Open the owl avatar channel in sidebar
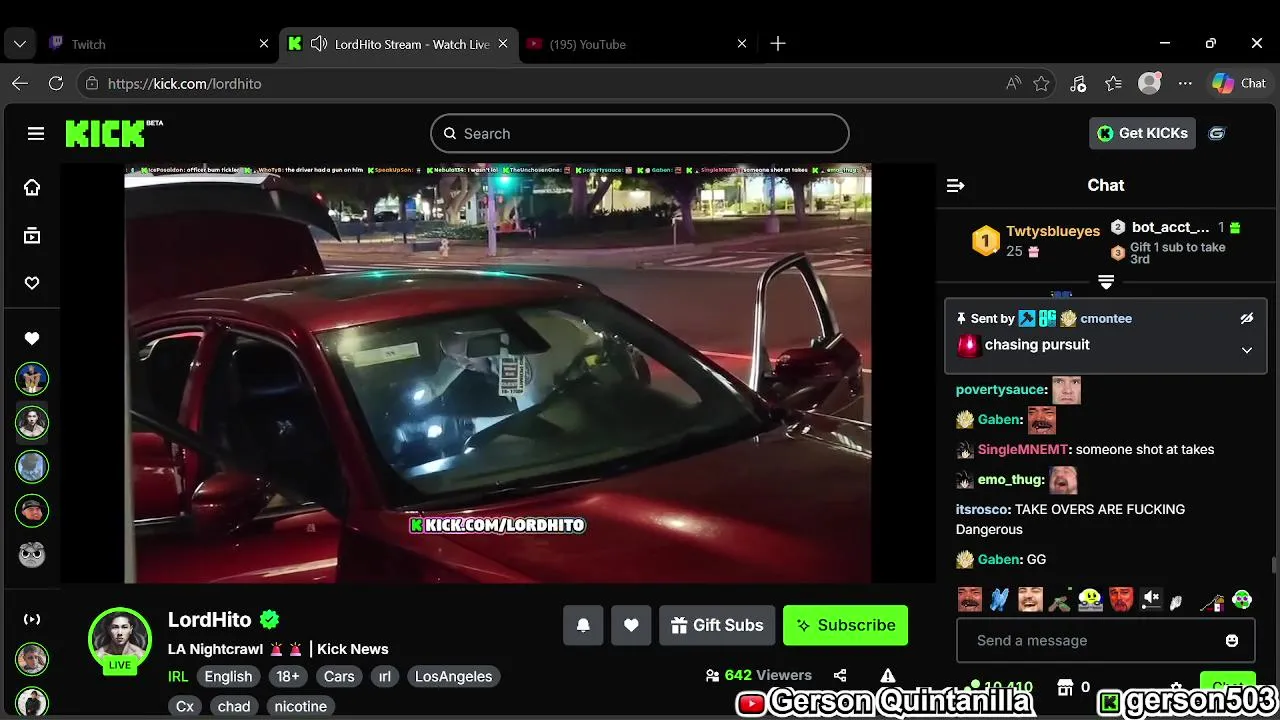This screenshot has height=720, width=1280. [32, 554]
